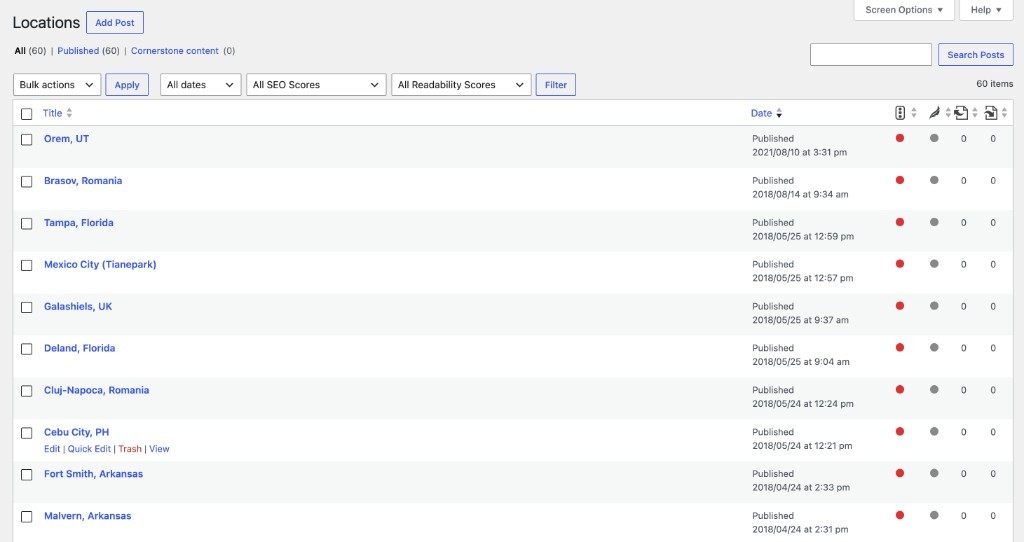
Task: Open the Malvern, Arkansas post
Action: click(x=88, y=515)
